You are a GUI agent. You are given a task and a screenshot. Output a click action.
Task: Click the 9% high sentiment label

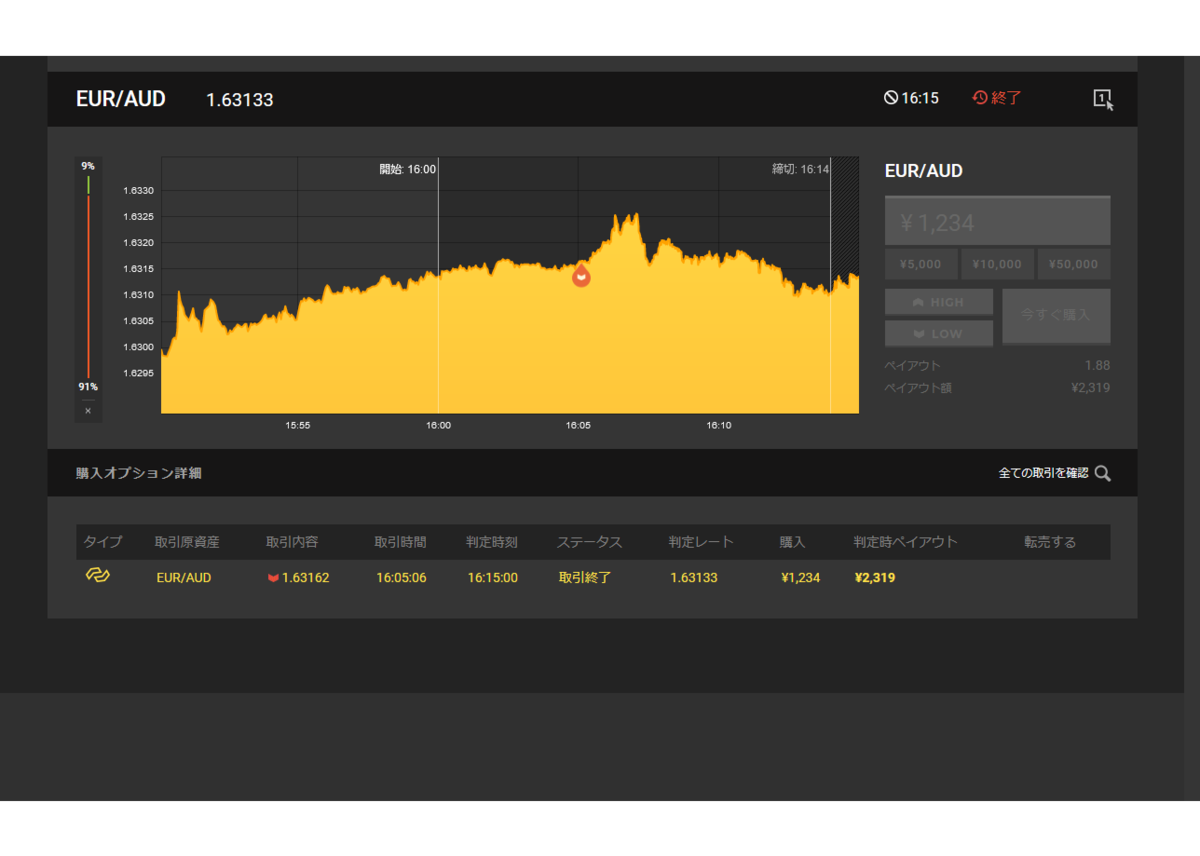click(88, 166)
